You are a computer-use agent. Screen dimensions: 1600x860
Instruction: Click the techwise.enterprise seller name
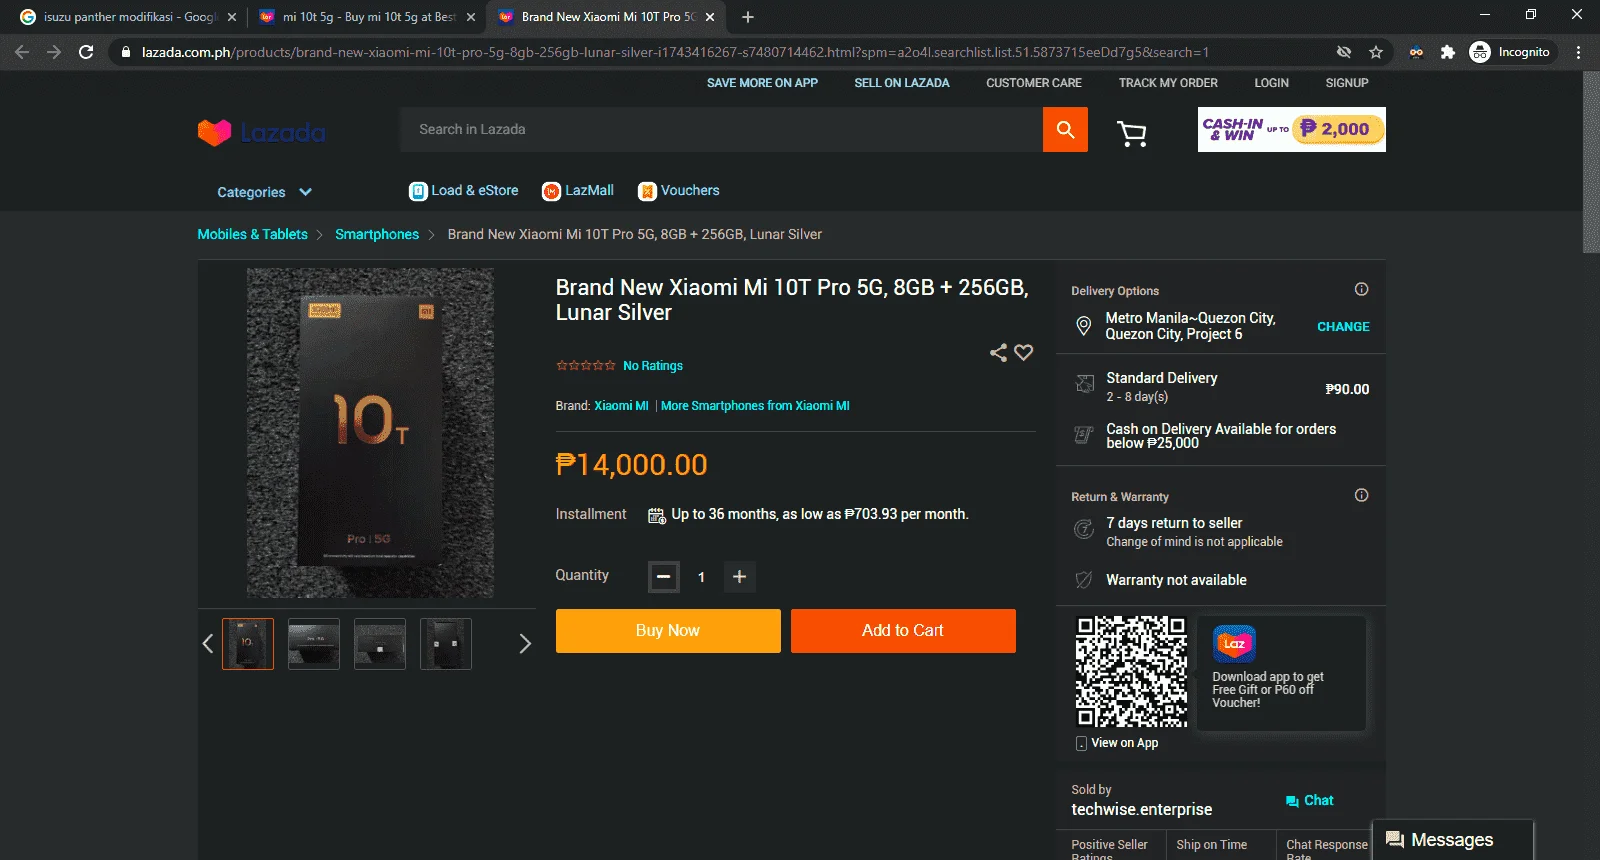tap(1141, 810)
